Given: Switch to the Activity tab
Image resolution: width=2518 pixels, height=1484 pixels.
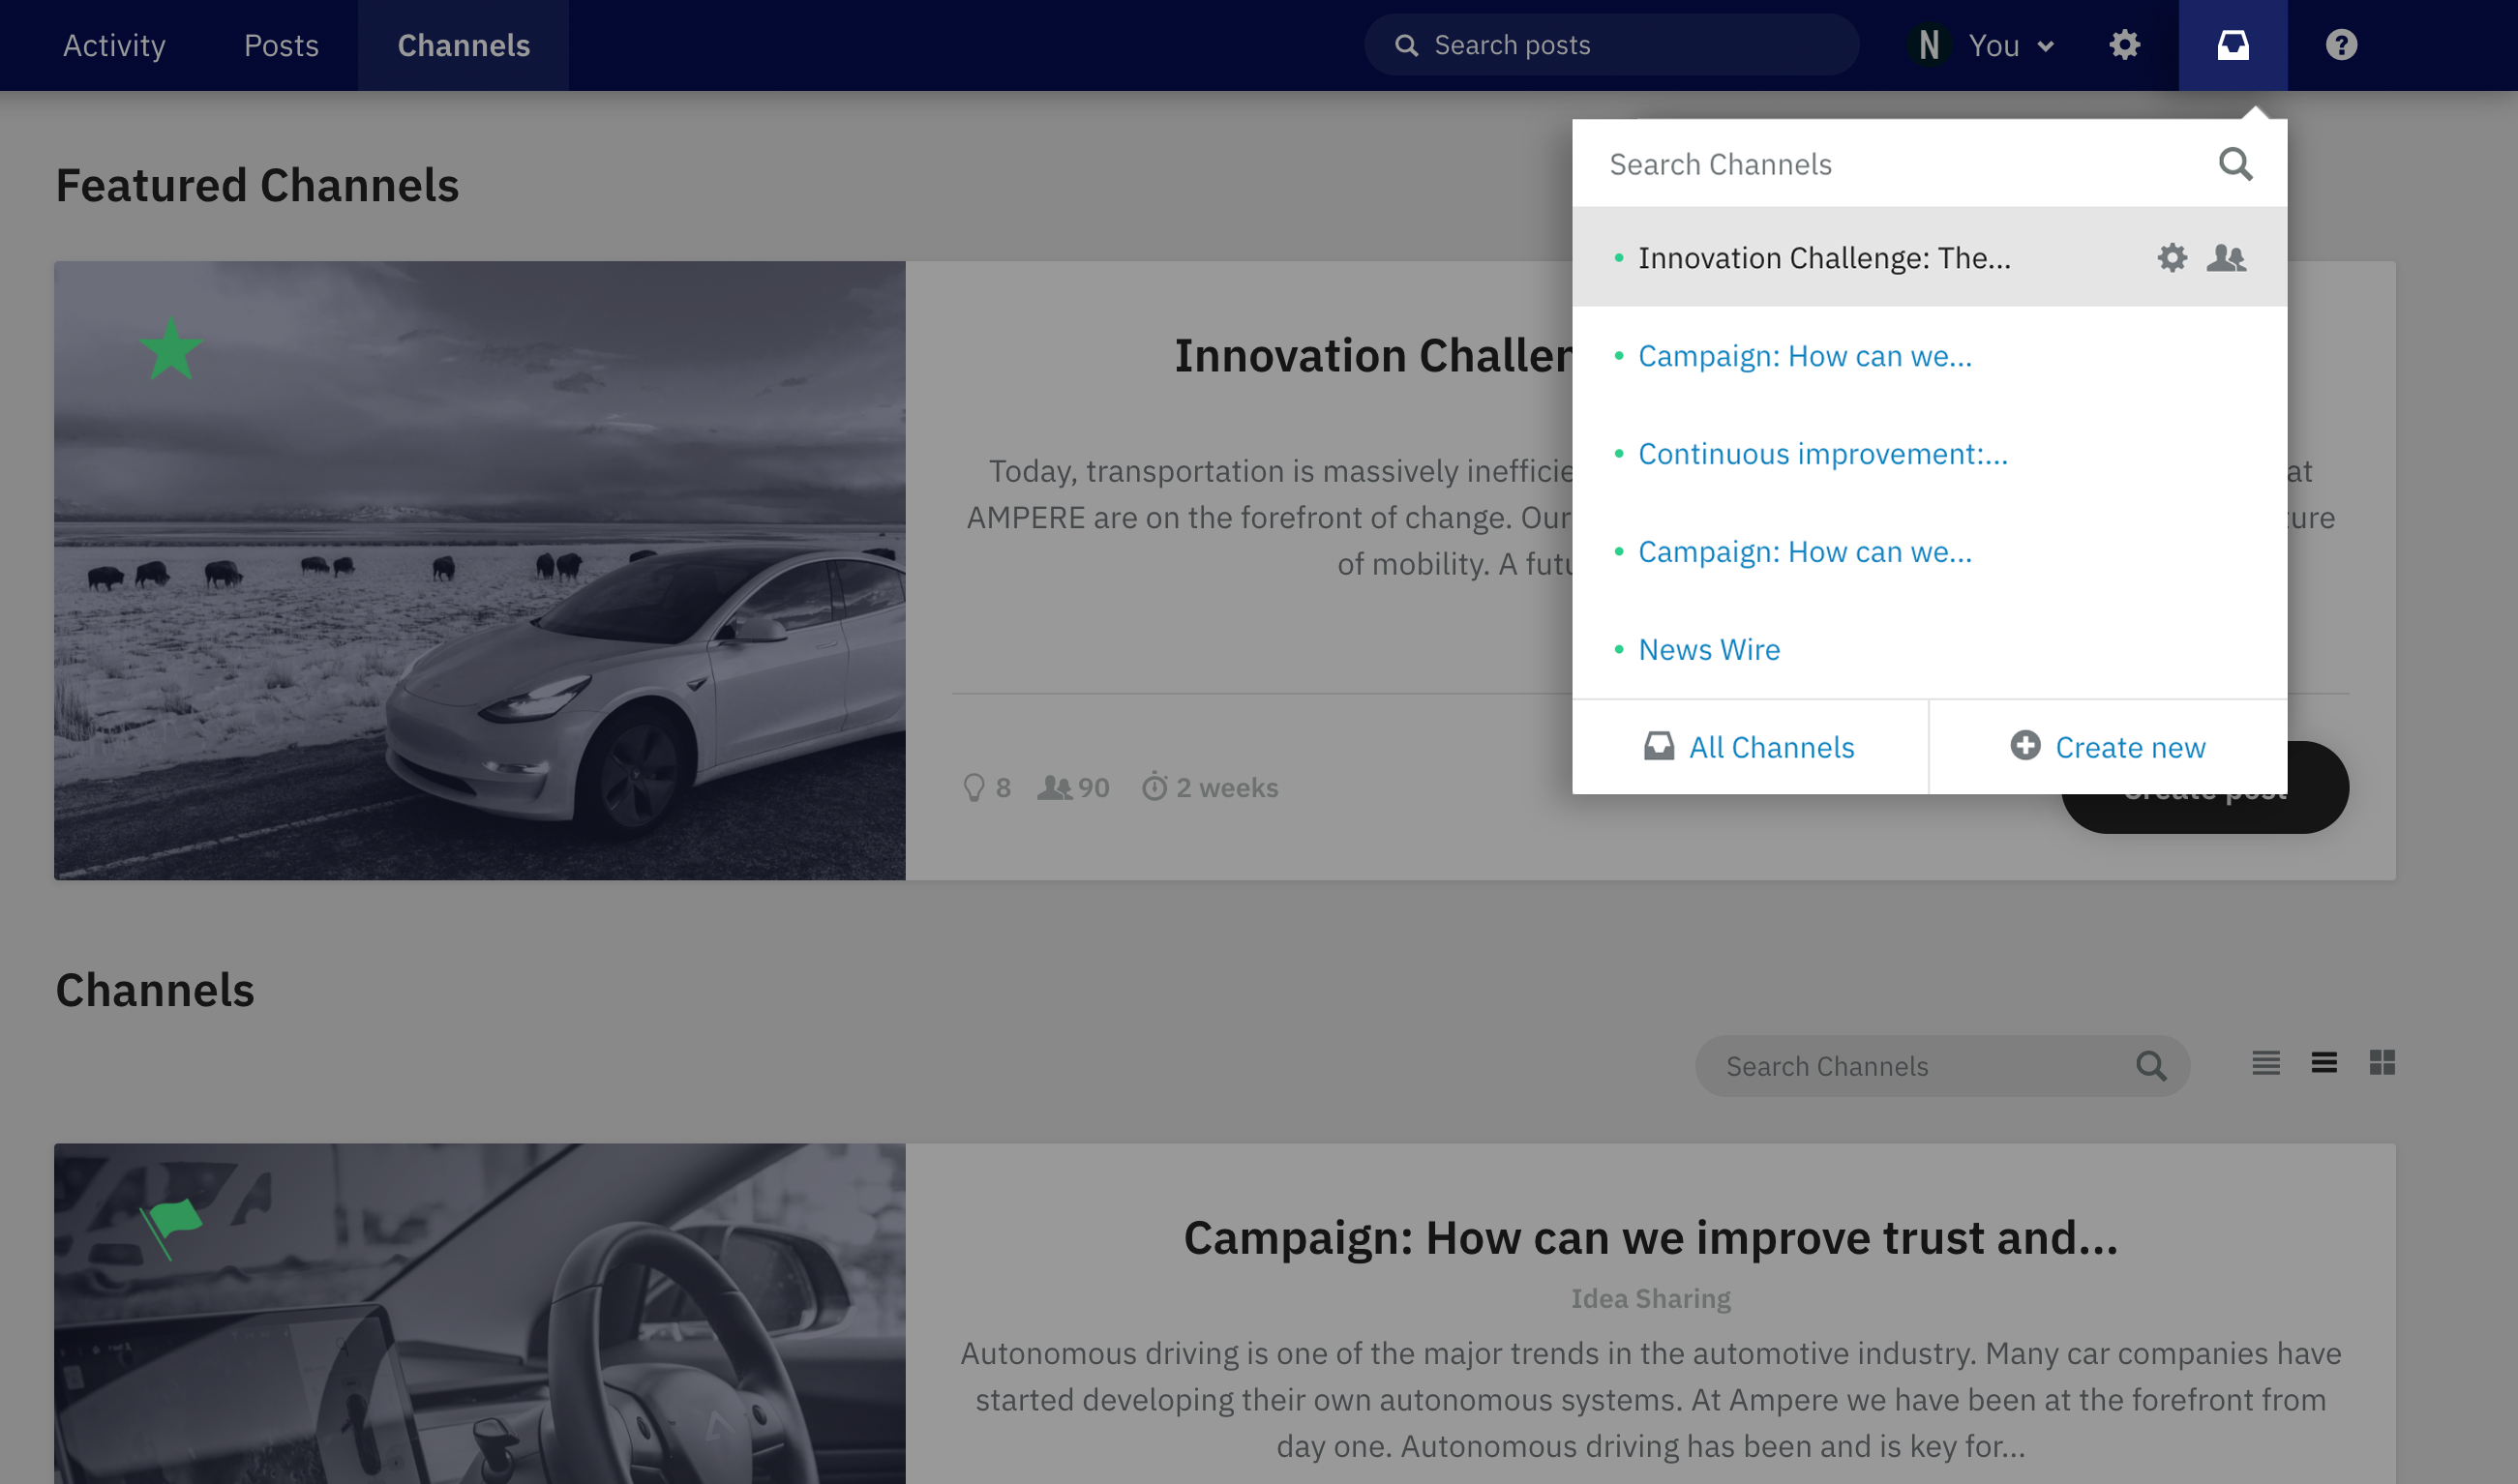Looking at the screenshot, I should [114, 45].
